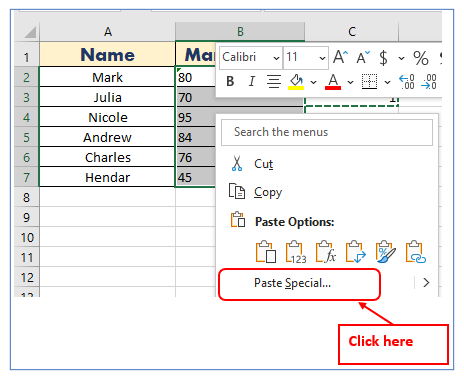Choose Paste Formatting brush option
The height and width of the screenshot is (378, 464).
click(386, 252)
